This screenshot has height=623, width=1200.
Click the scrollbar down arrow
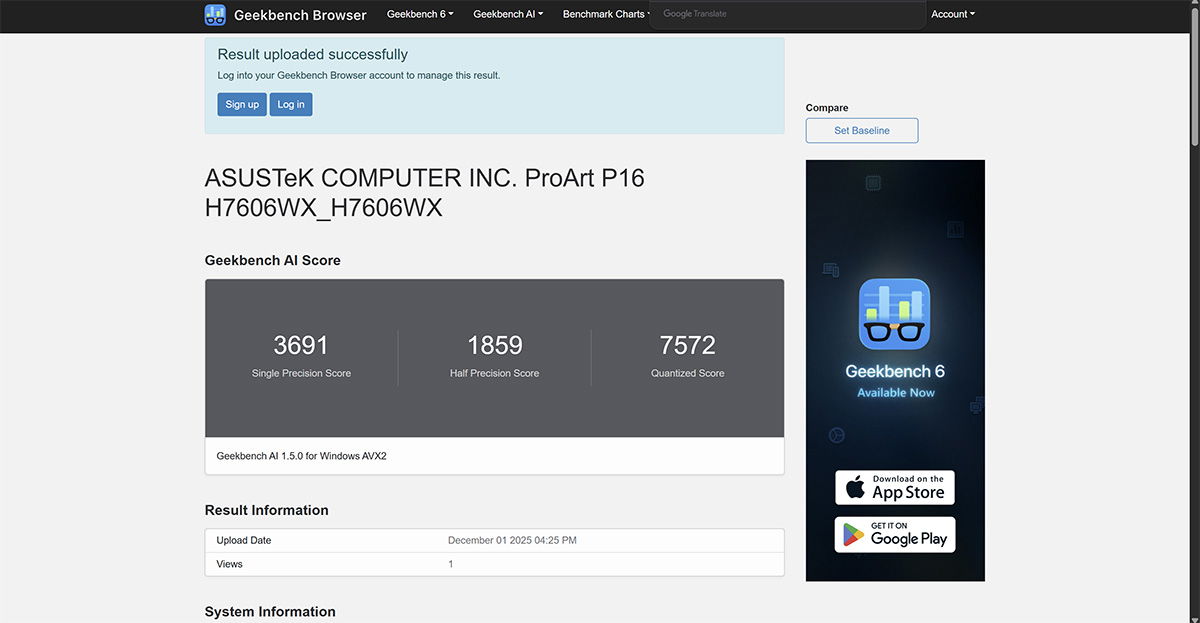(1193, 617)
